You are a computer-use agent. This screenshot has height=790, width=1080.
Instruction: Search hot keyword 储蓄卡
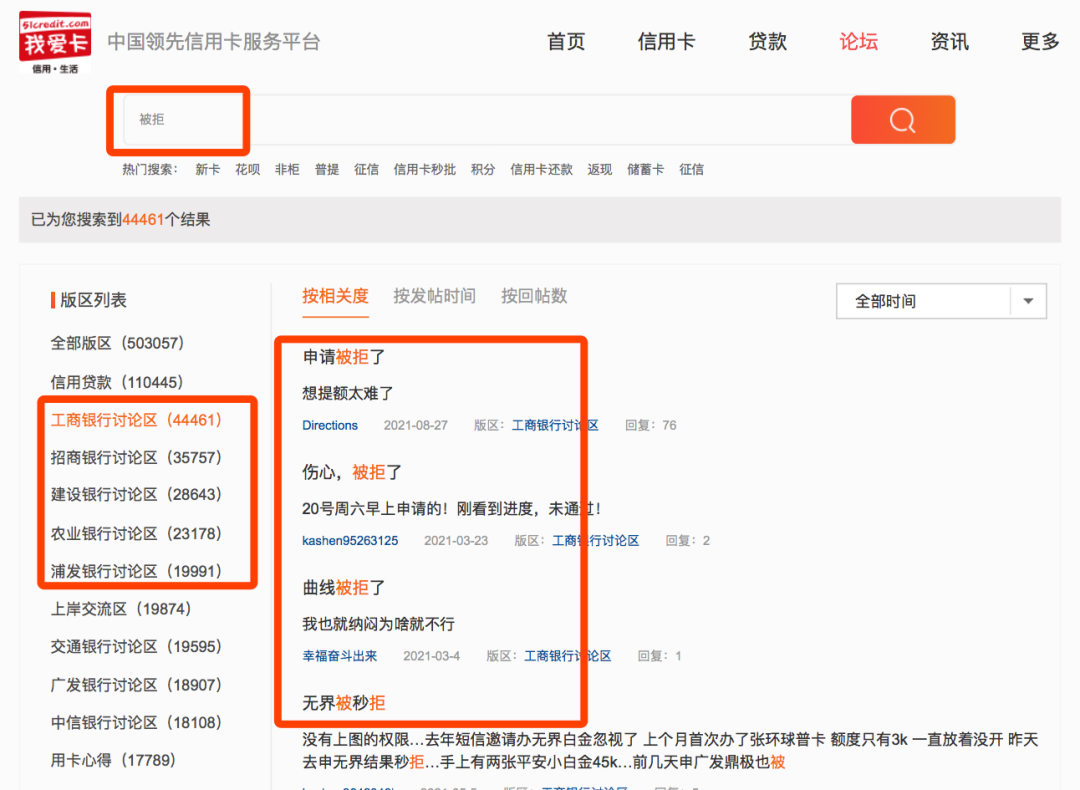[x=645, y=169]
